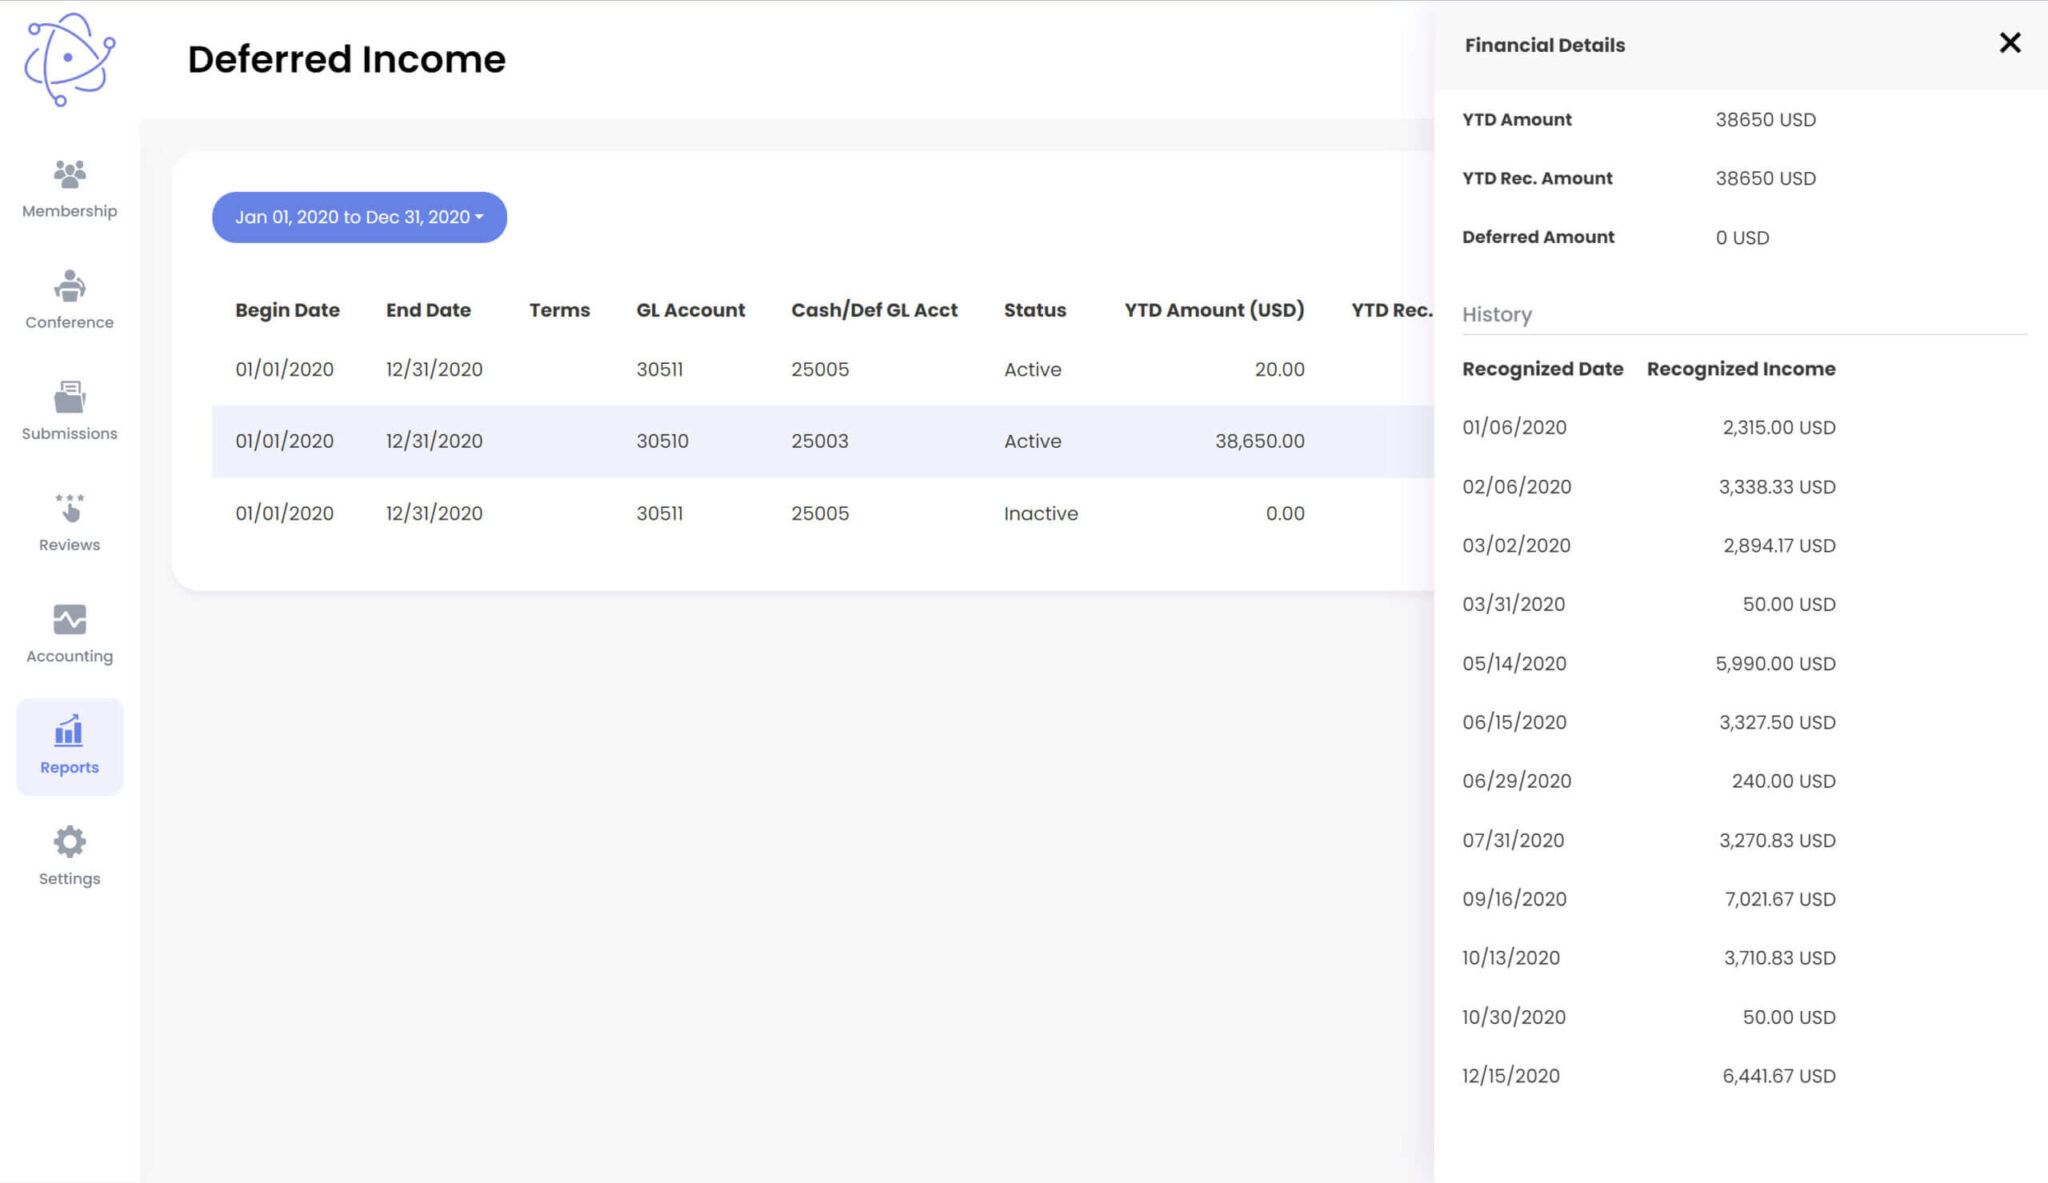
Task: Select the 01/06/2020 recognized income entry
Action: pos(1648,427)
